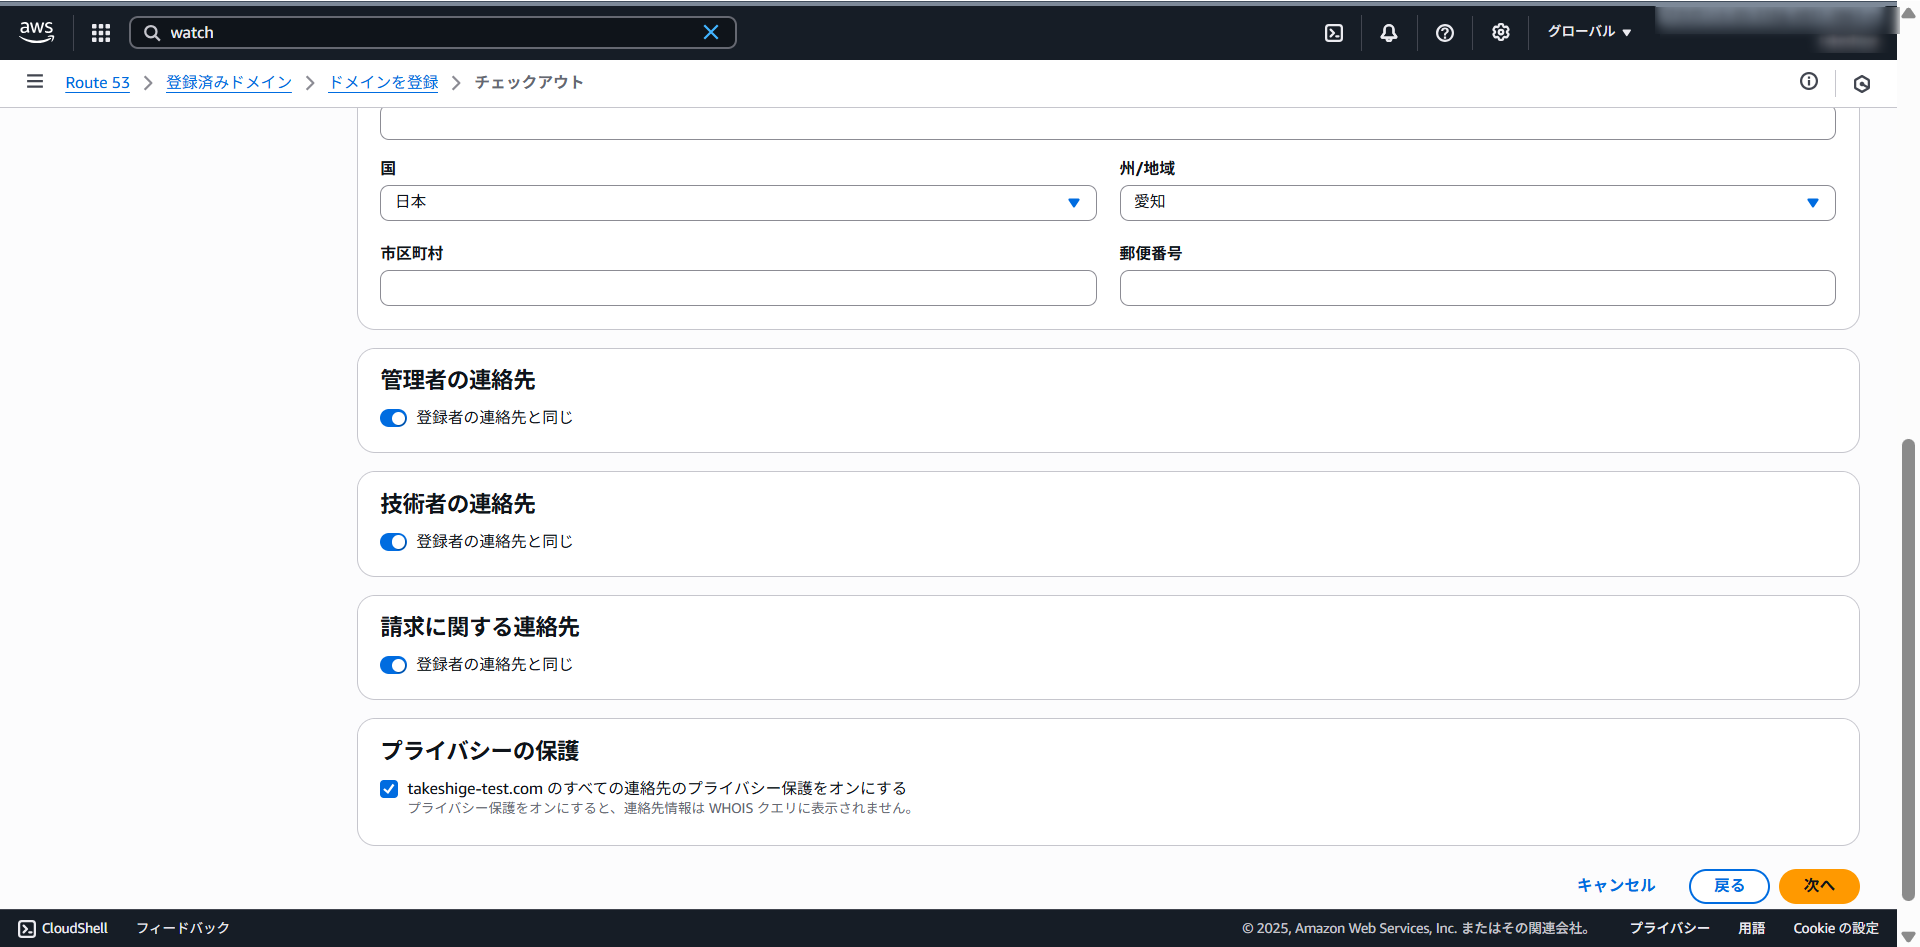
Task: Uncheck privacy protection for takeshige-test.com
Action: tap(389, 789)
